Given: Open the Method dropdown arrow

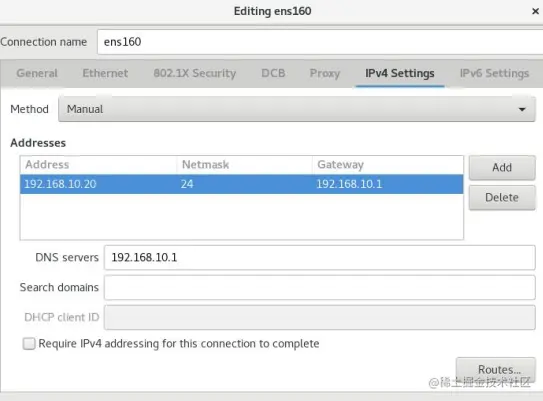Looking at the screenshot, I should click(522, 109).
